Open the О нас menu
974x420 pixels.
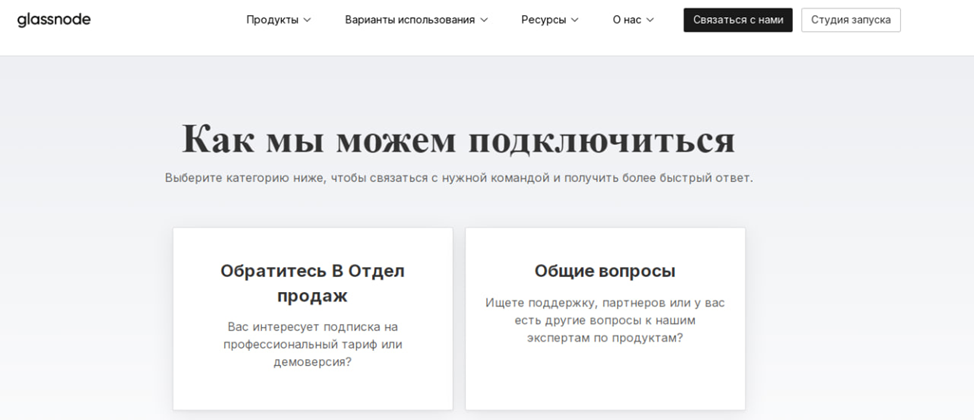(626, 20)
